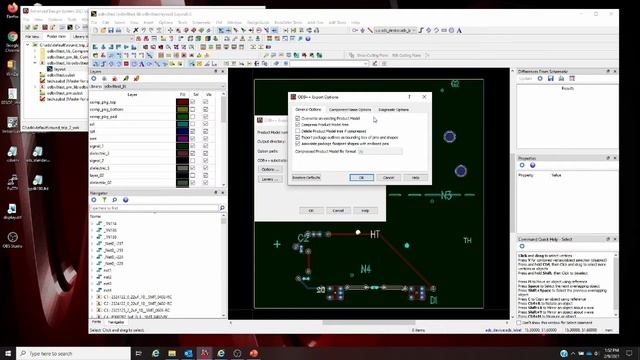Click the comp_pkg_bottom yellow fill swatch
The height and width of the screenshot is (360, 640).
pos(182,109)
